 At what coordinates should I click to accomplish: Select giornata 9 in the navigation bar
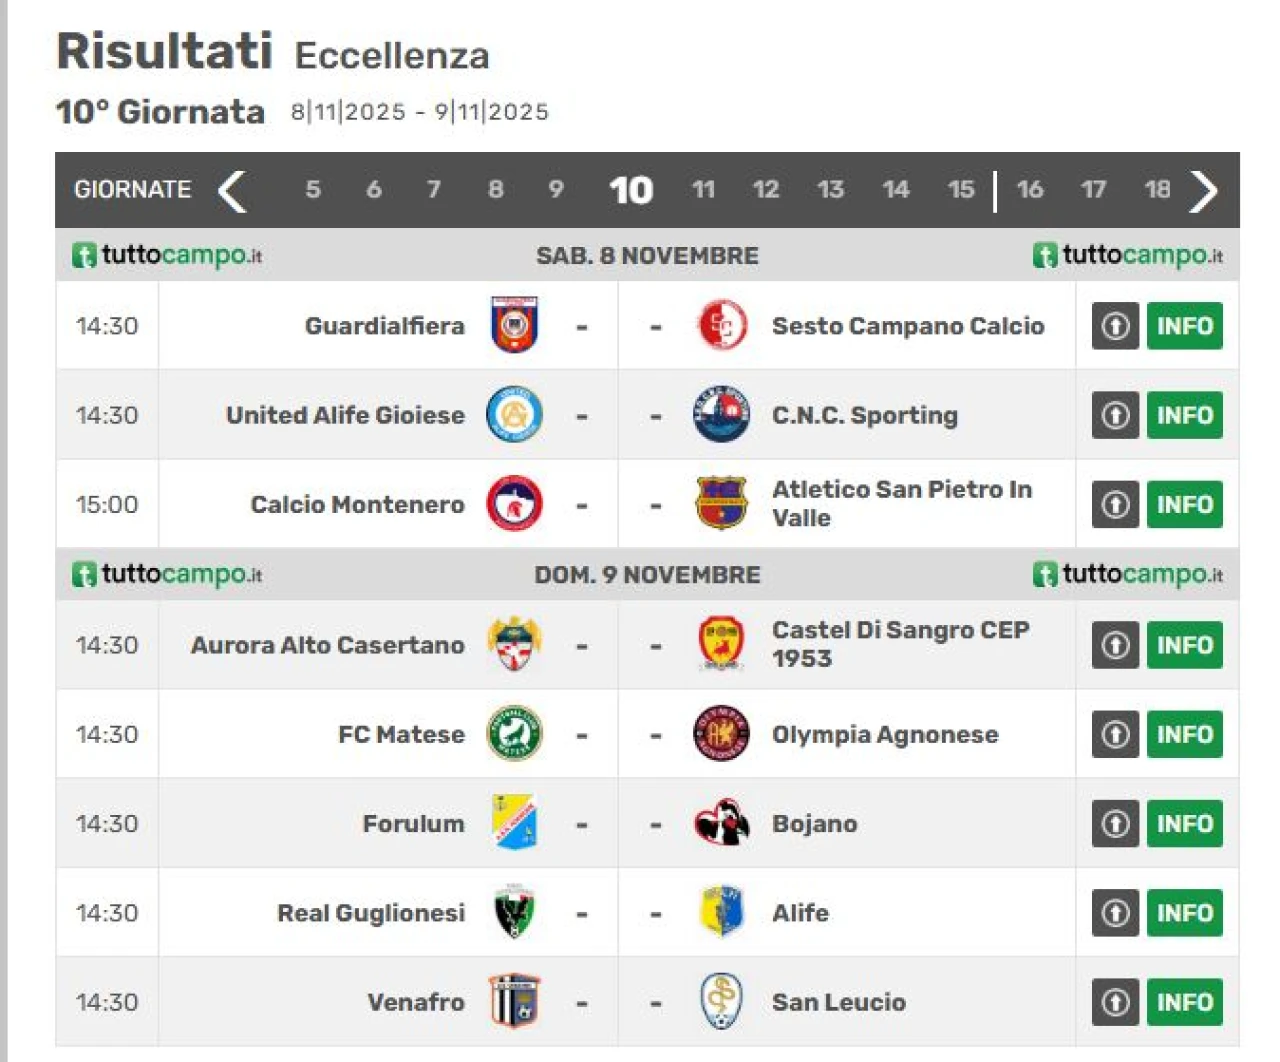(x=556, y=190)
